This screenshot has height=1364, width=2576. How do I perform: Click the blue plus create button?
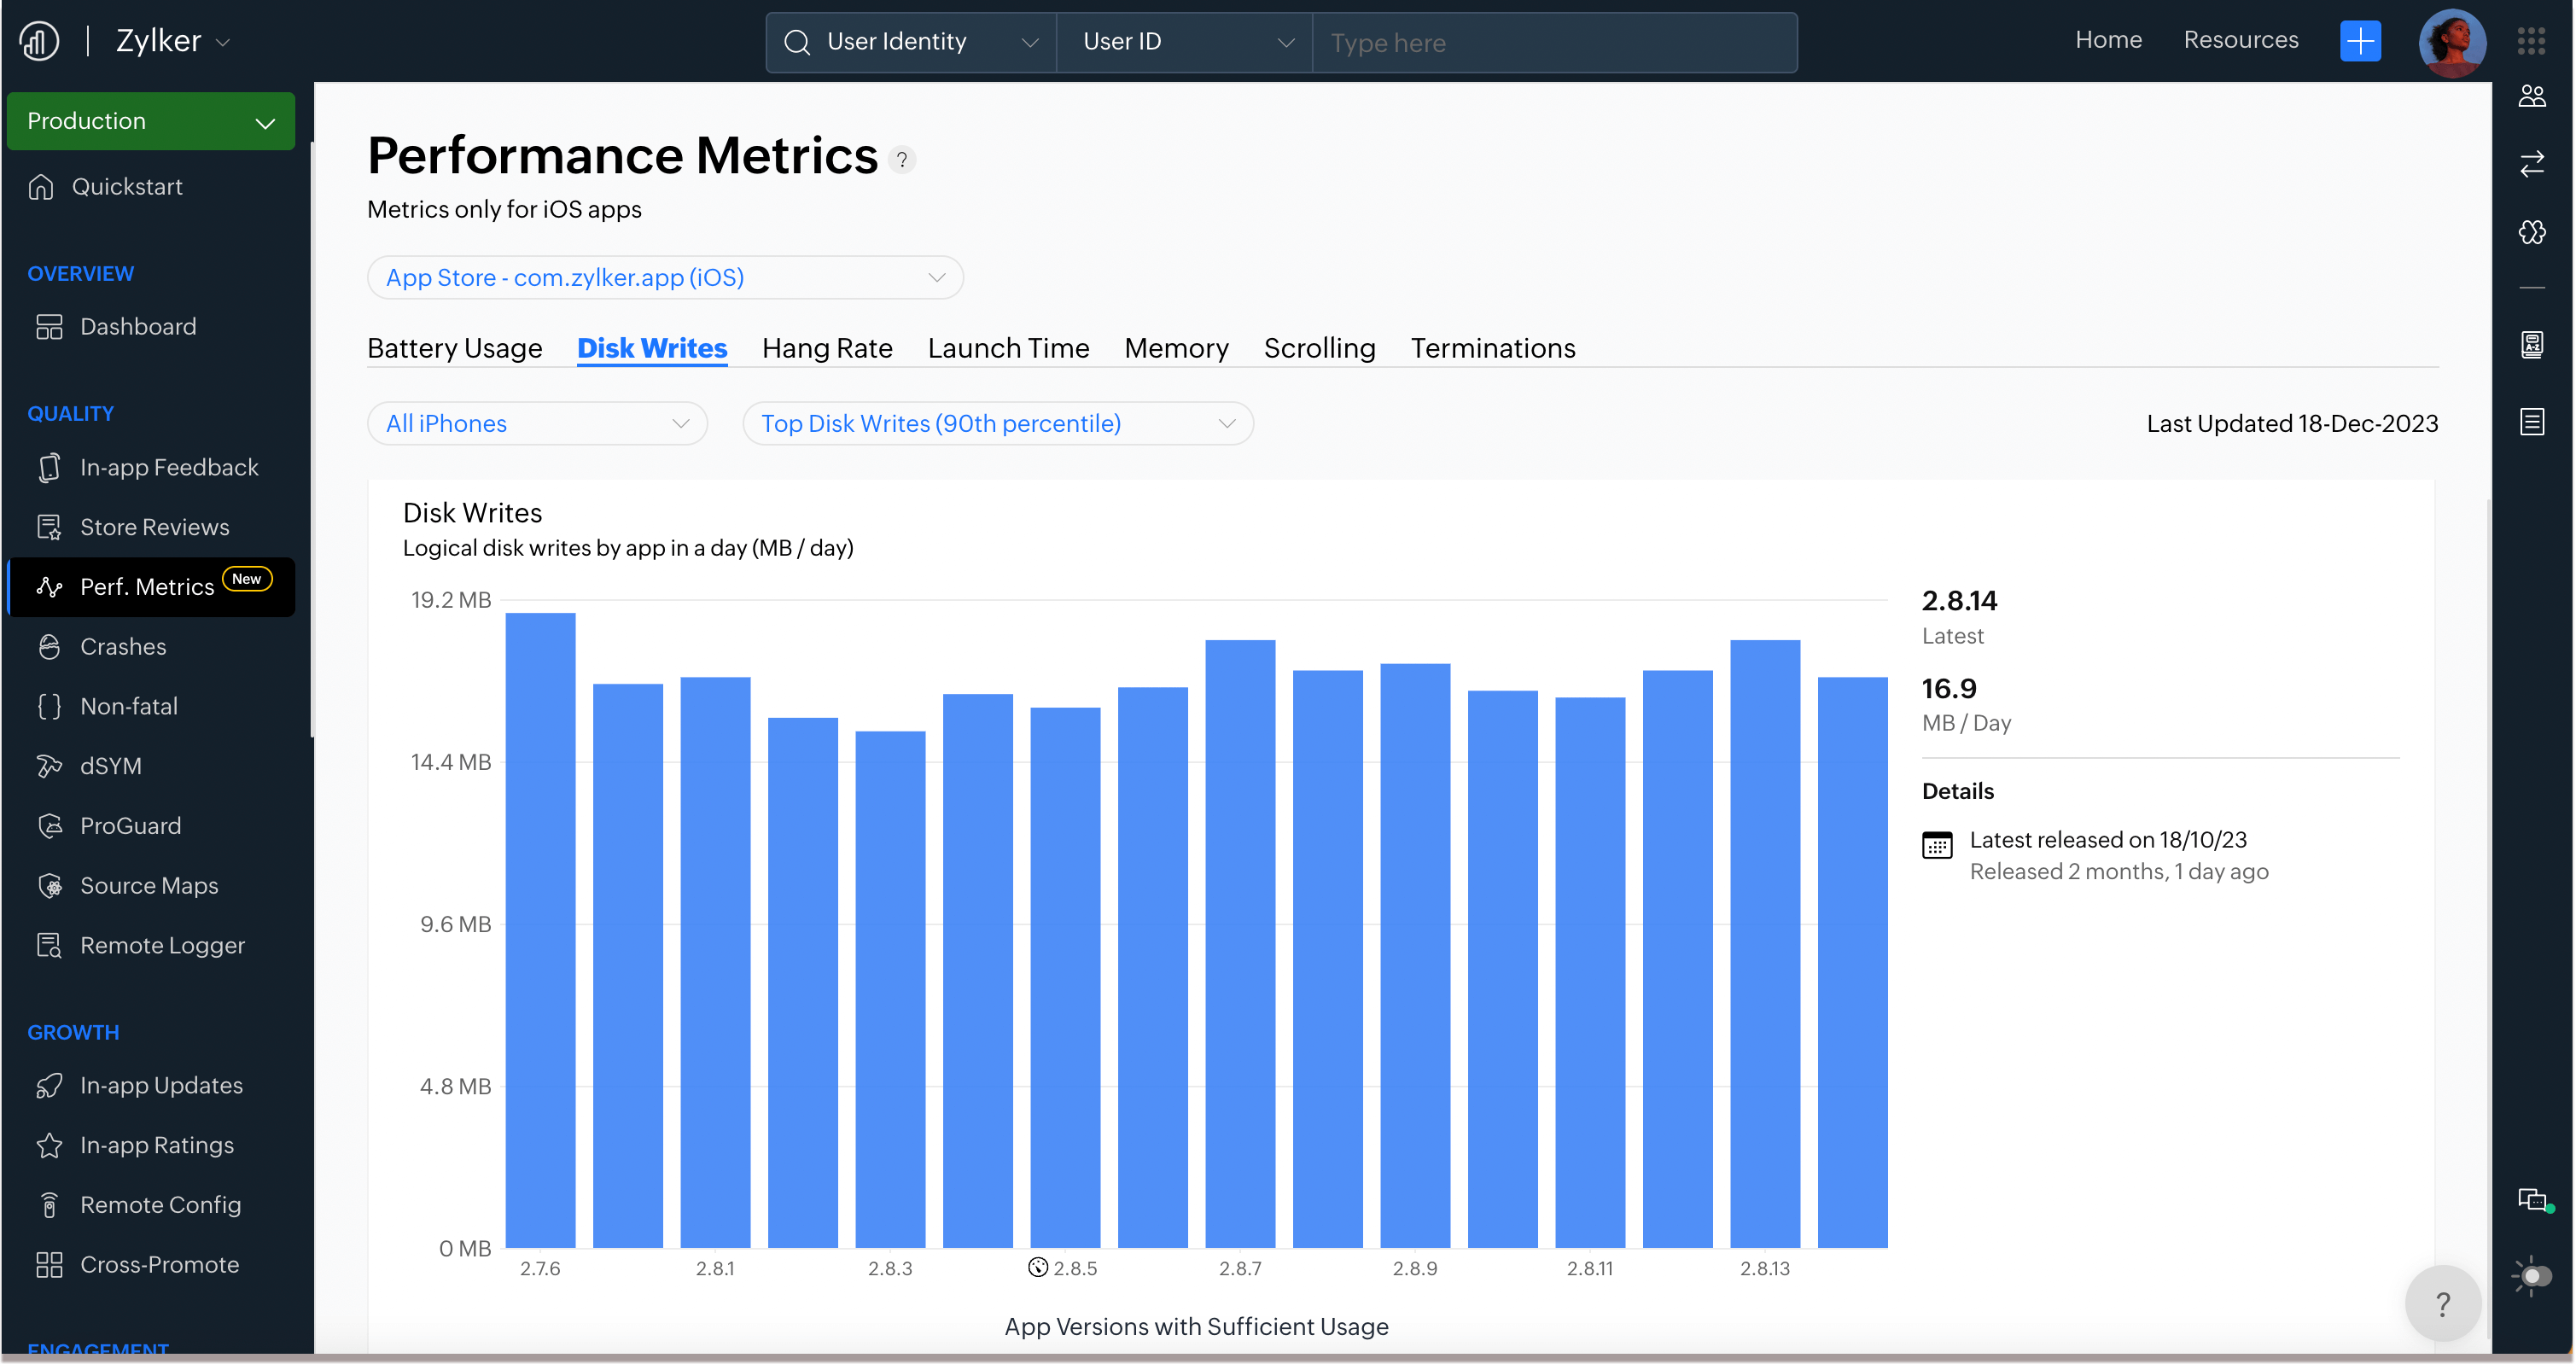(x=2359, y=41)
